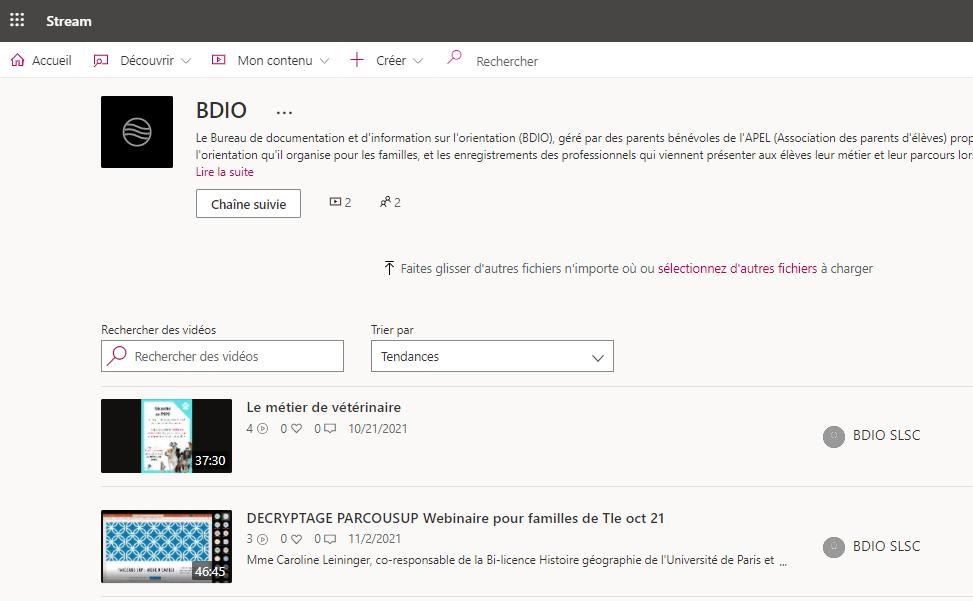The height and width of the screenshot is (601, 973).
Task: Open Le métier de vétérinaire video title
Action: pyautogui.click(x=324, y=407)
